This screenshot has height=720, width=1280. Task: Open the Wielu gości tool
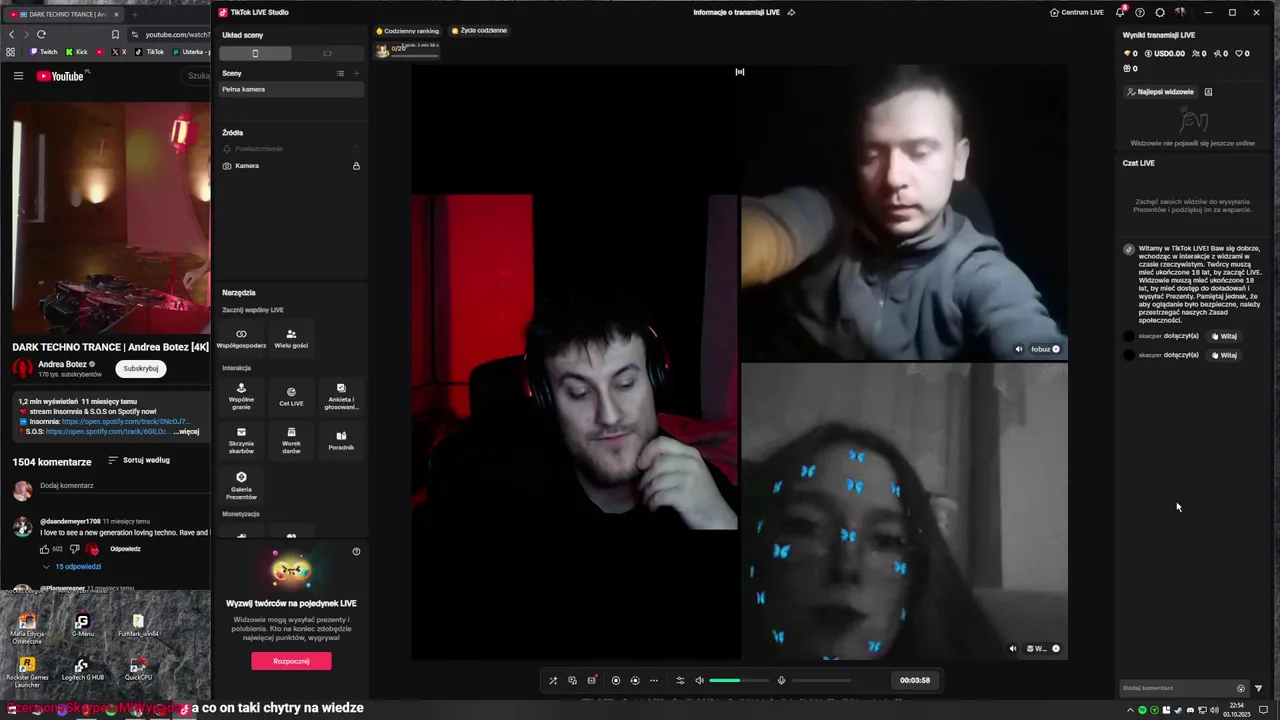(291, 338)
